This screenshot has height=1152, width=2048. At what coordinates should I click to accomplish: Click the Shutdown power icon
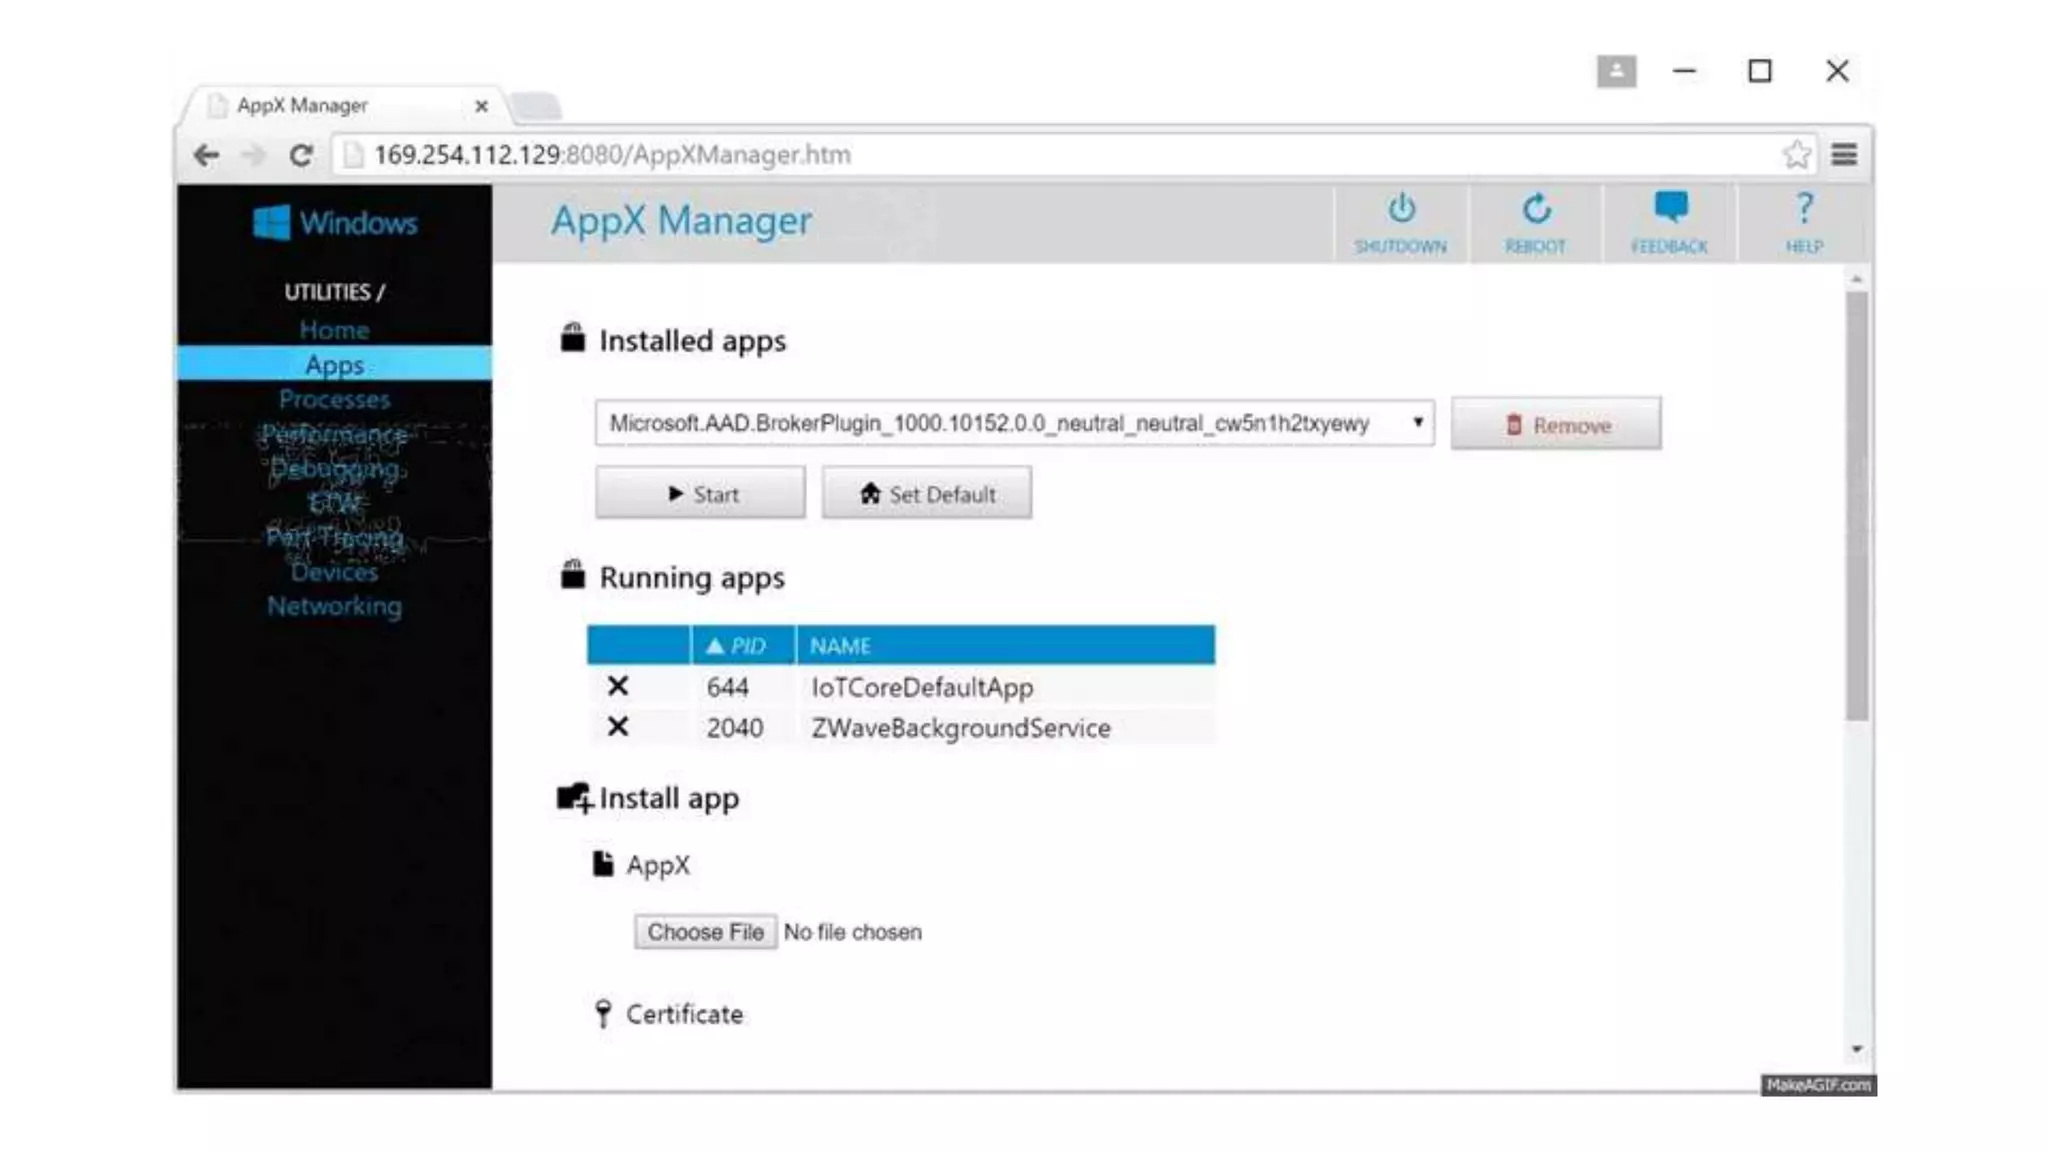pos(1401,209)
